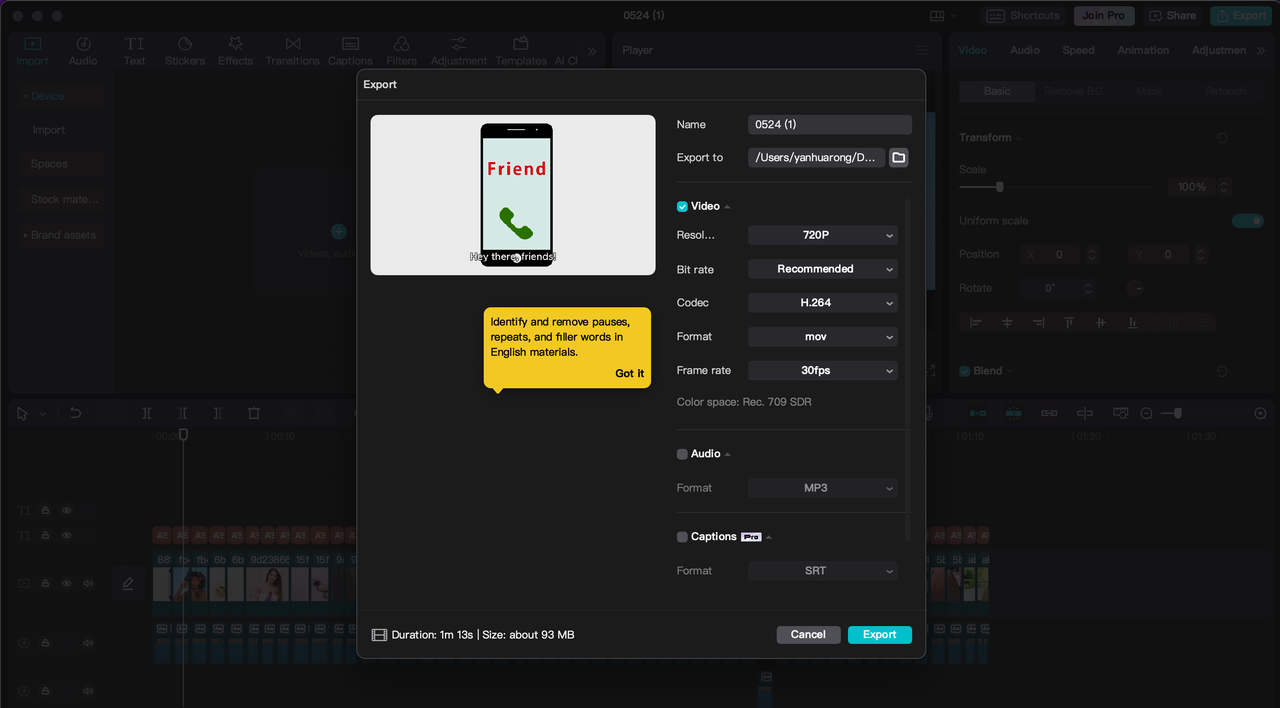This screenshot has height=708, width=1280.
Task: Enable the Audio export checkbox
Action: [682, 454]
